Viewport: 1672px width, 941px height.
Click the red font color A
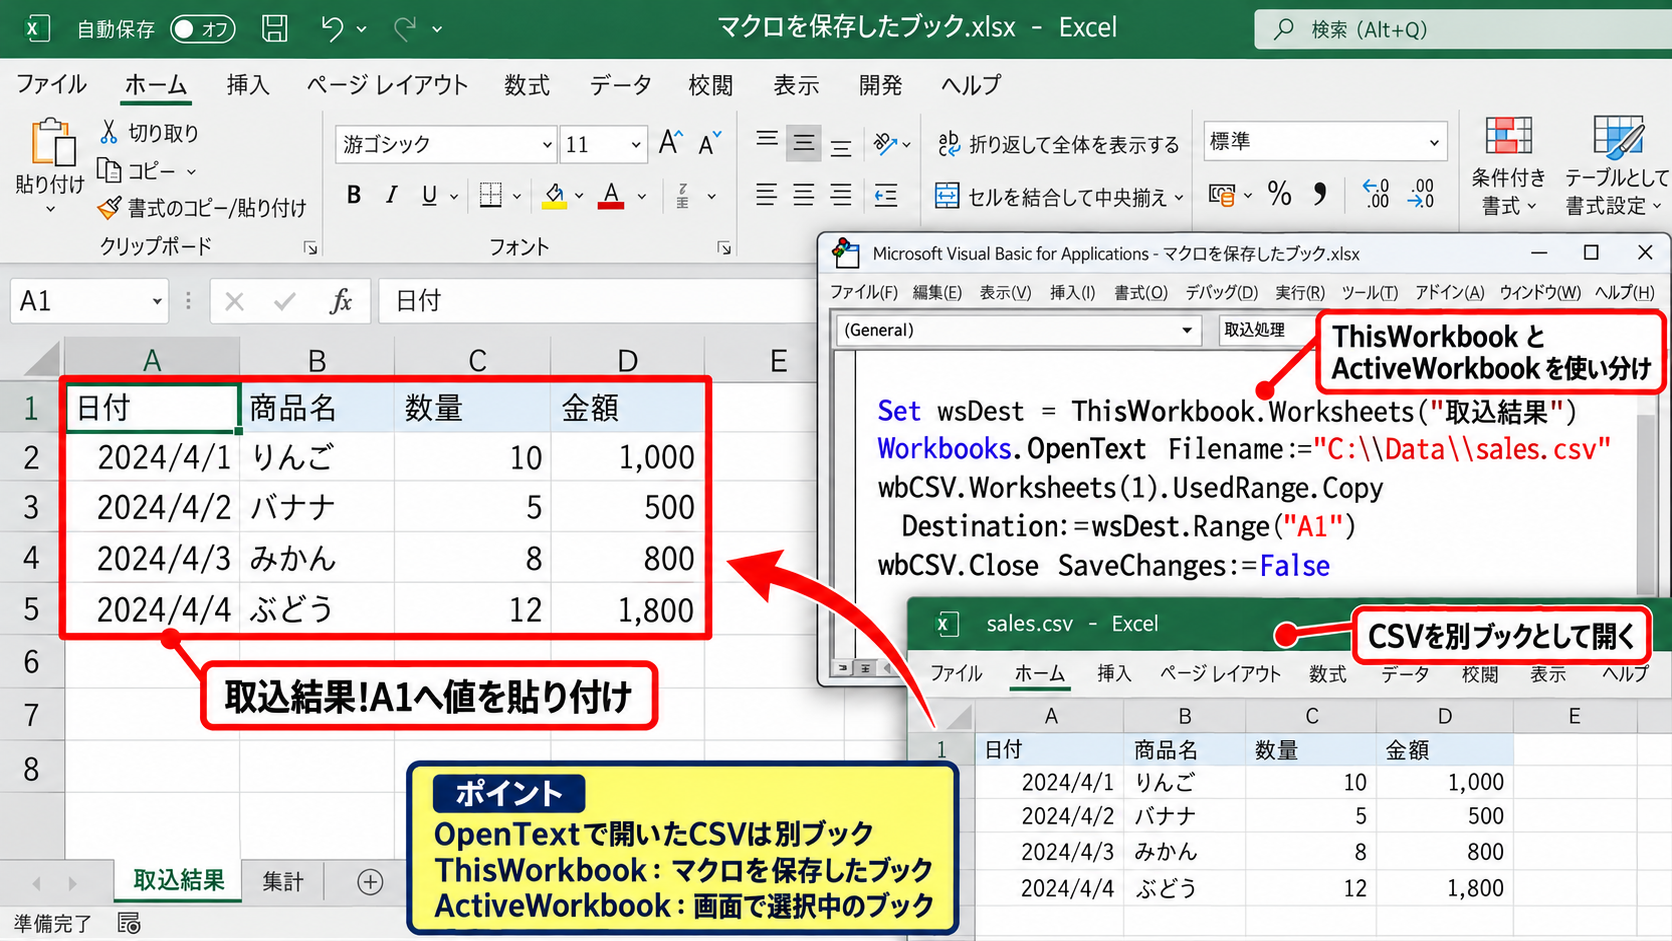(x=611, y=195)
